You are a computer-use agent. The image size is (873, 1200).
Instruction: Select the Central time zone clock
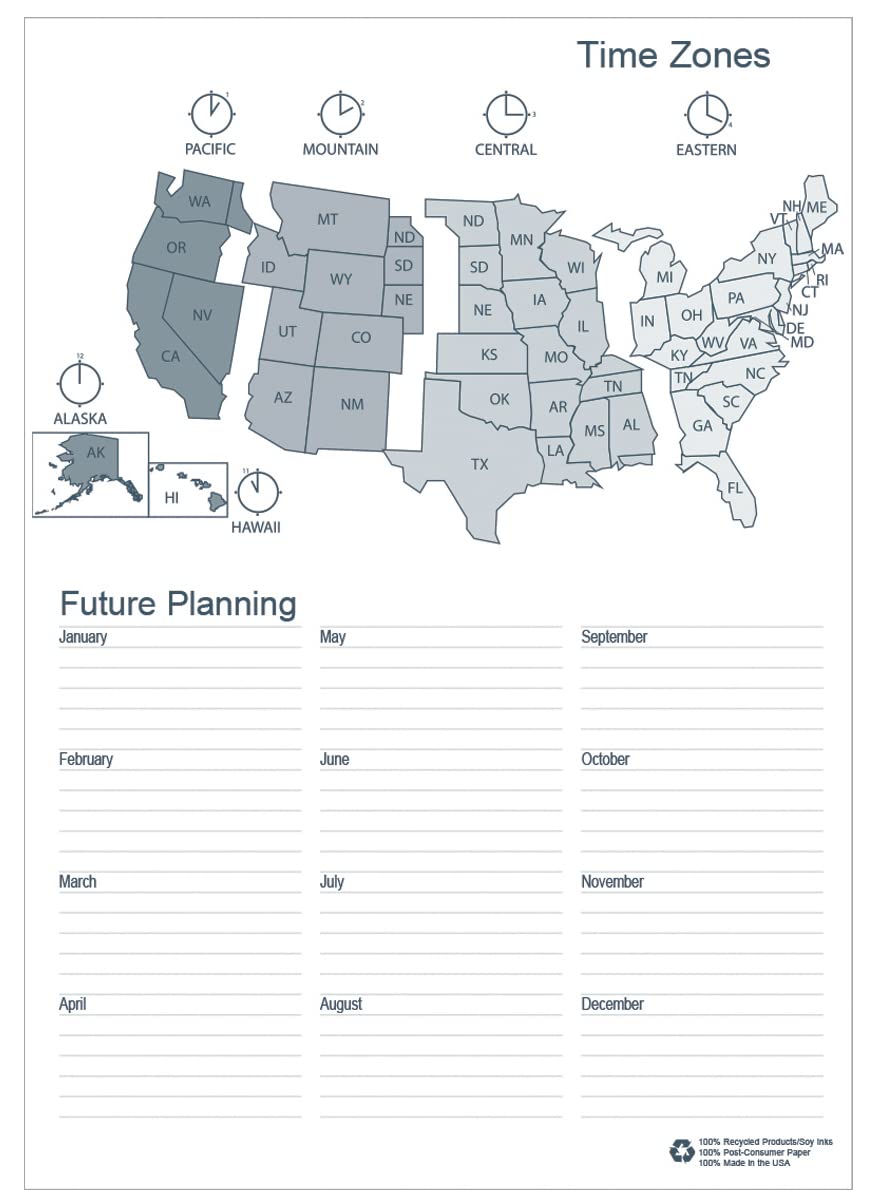506,114
